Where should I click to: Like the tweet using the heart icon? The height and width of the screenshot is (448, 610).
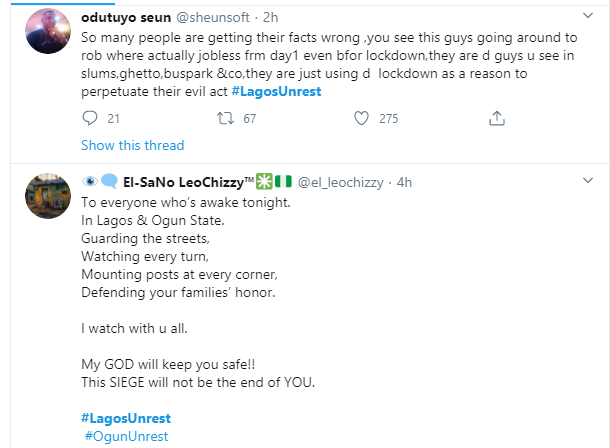click(x=359, y=119)
